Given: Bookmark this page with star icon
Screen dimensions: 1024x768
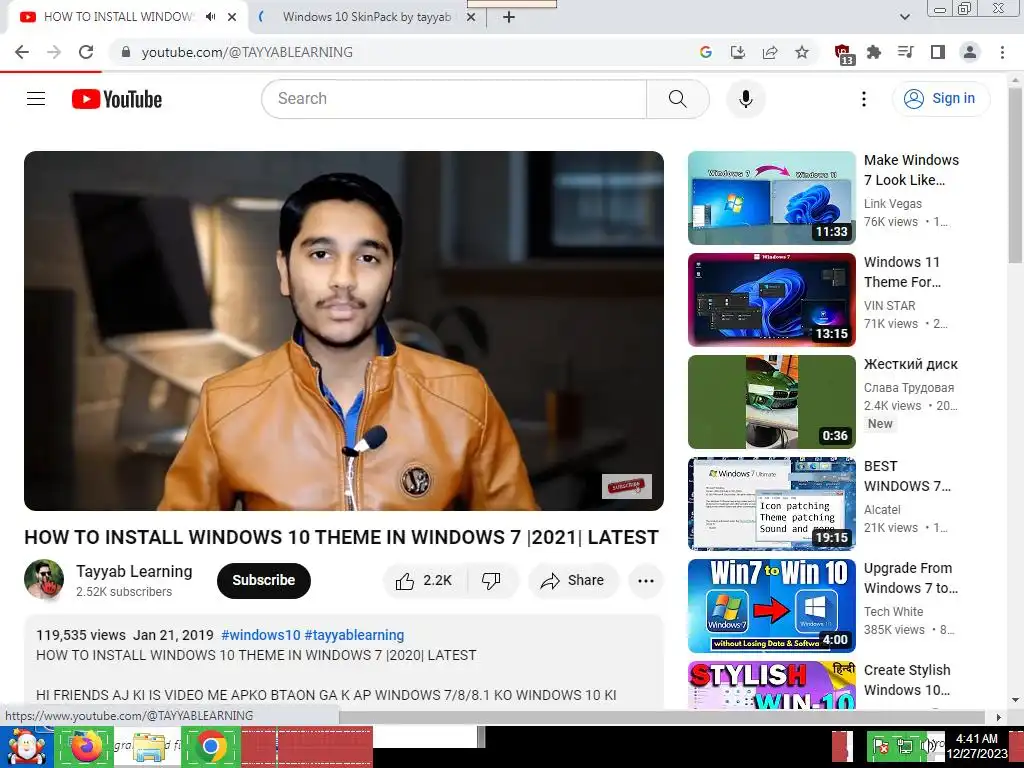Looking at the screenshot, I should pyautogui.click(x=802, y=52).
